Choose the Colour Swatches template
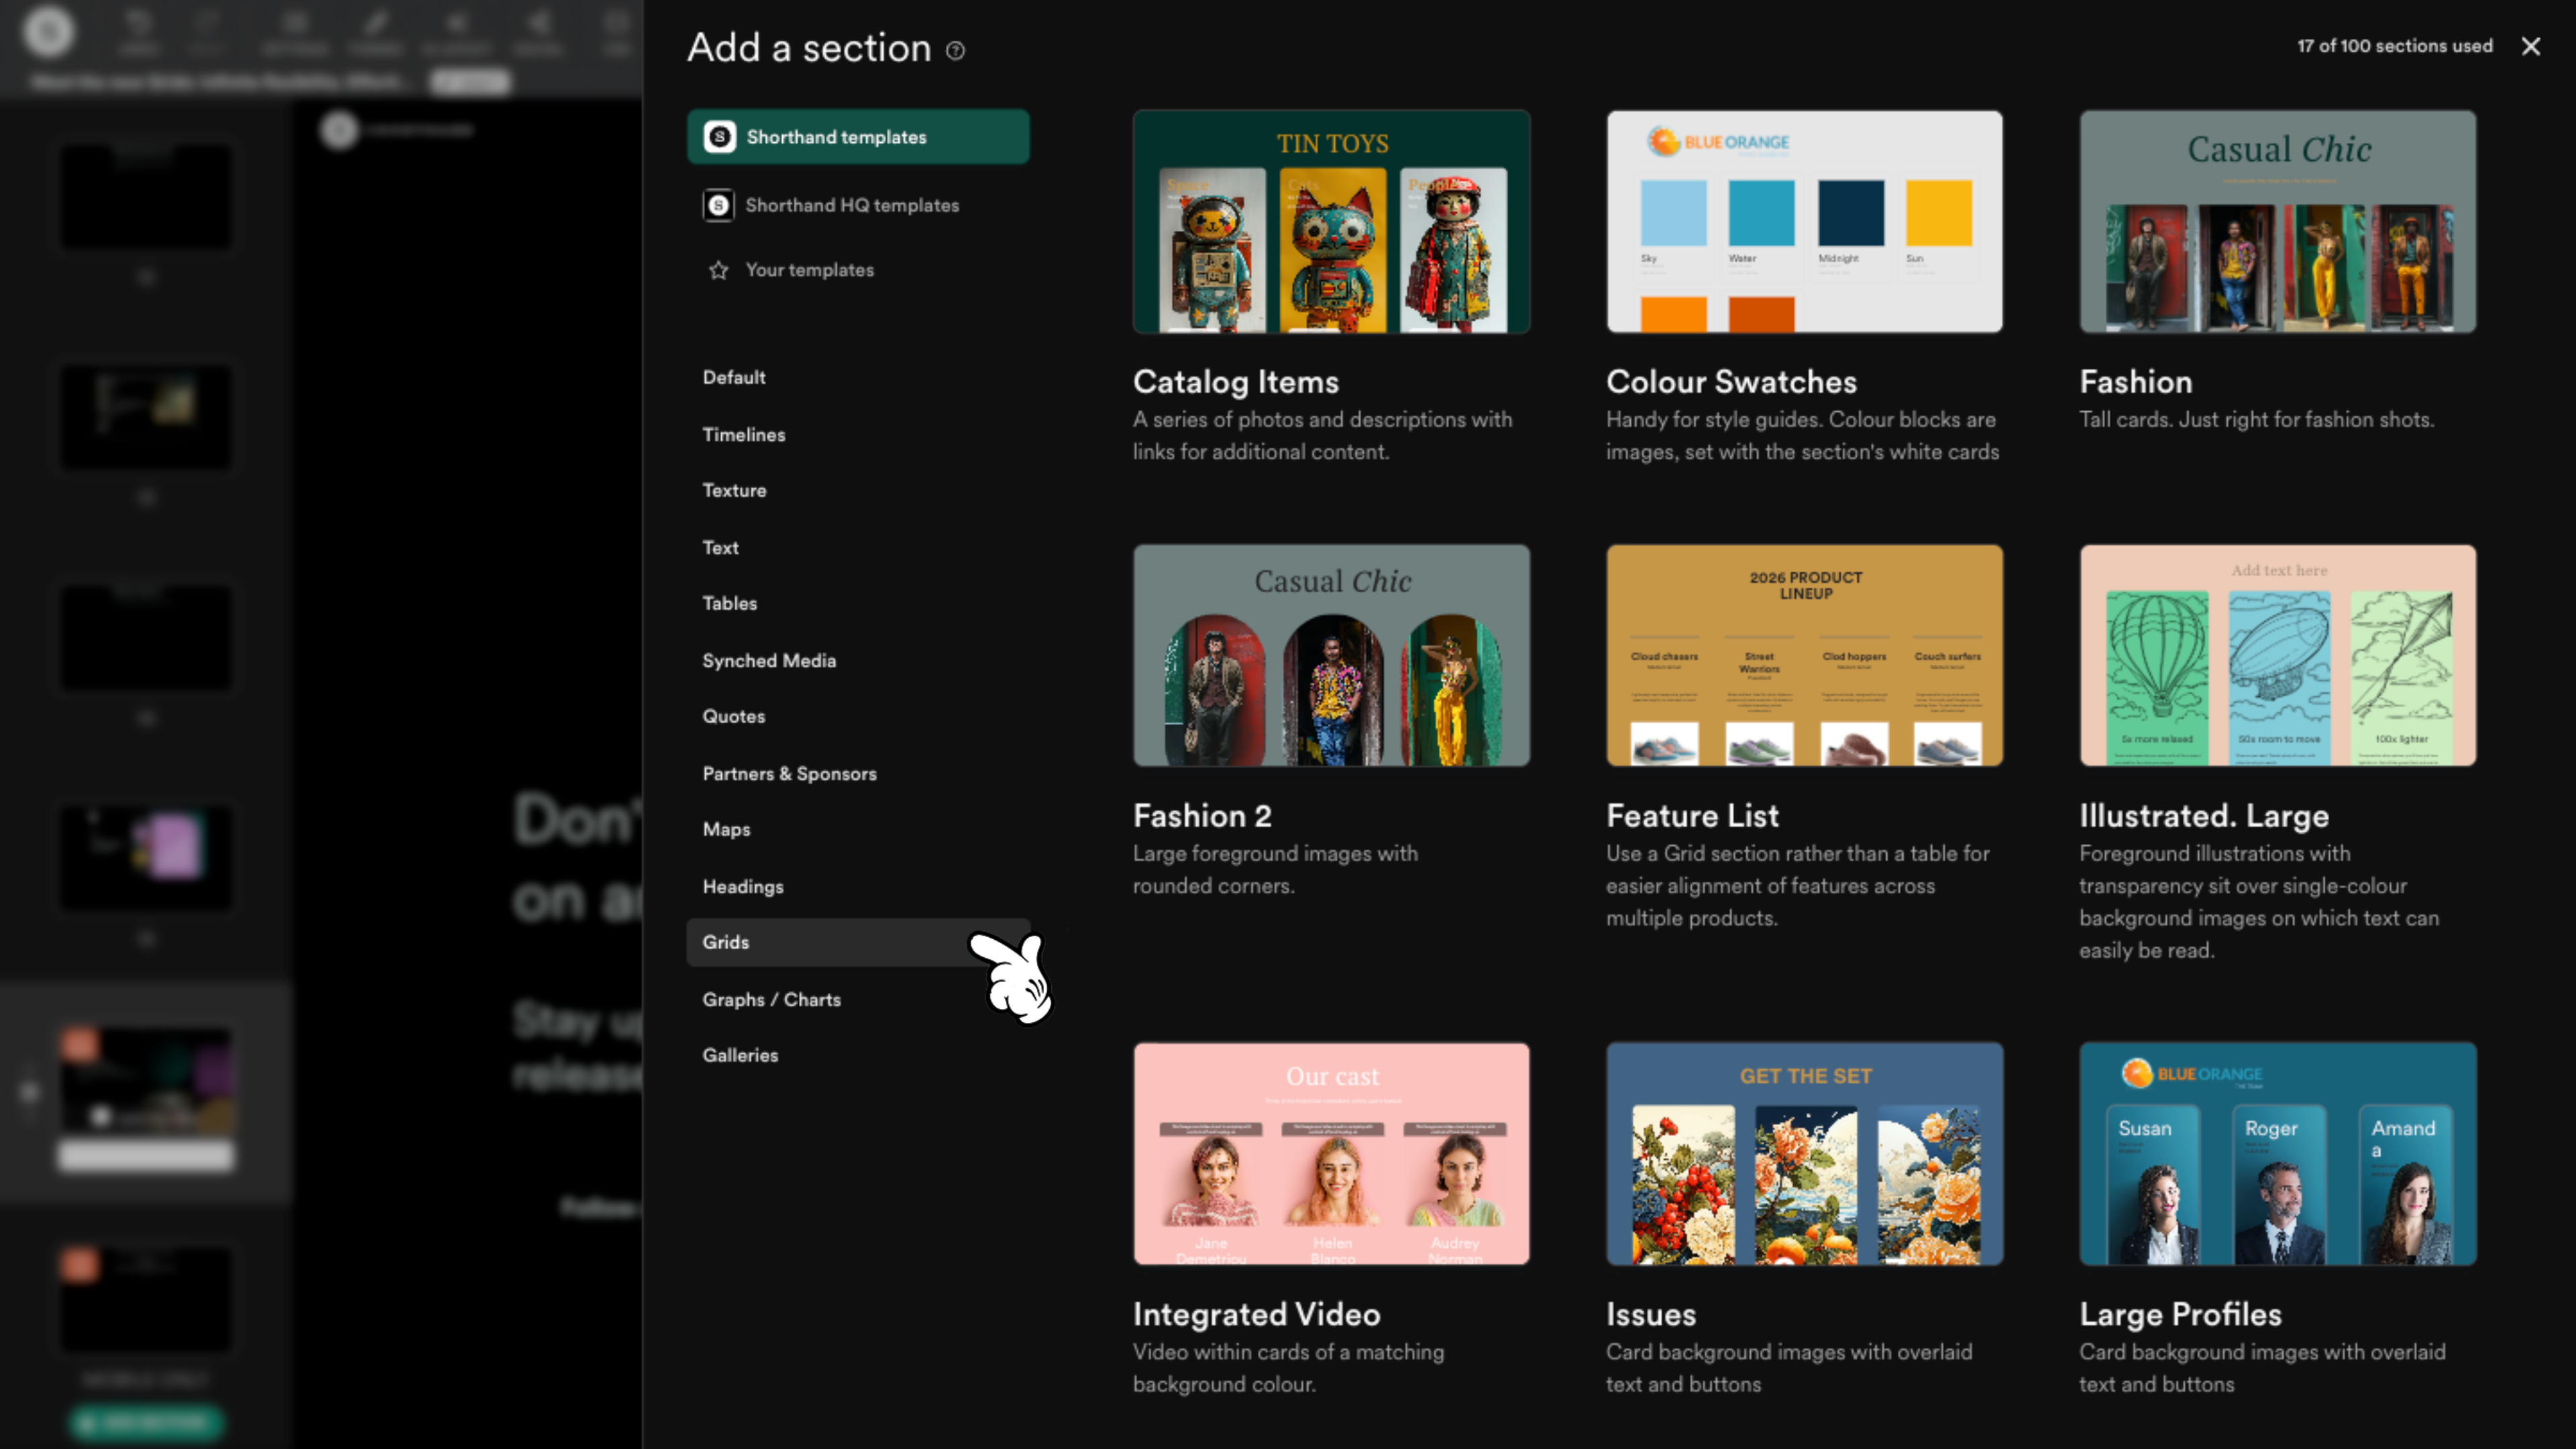2576x1449 pixels. click(1804, 222)
